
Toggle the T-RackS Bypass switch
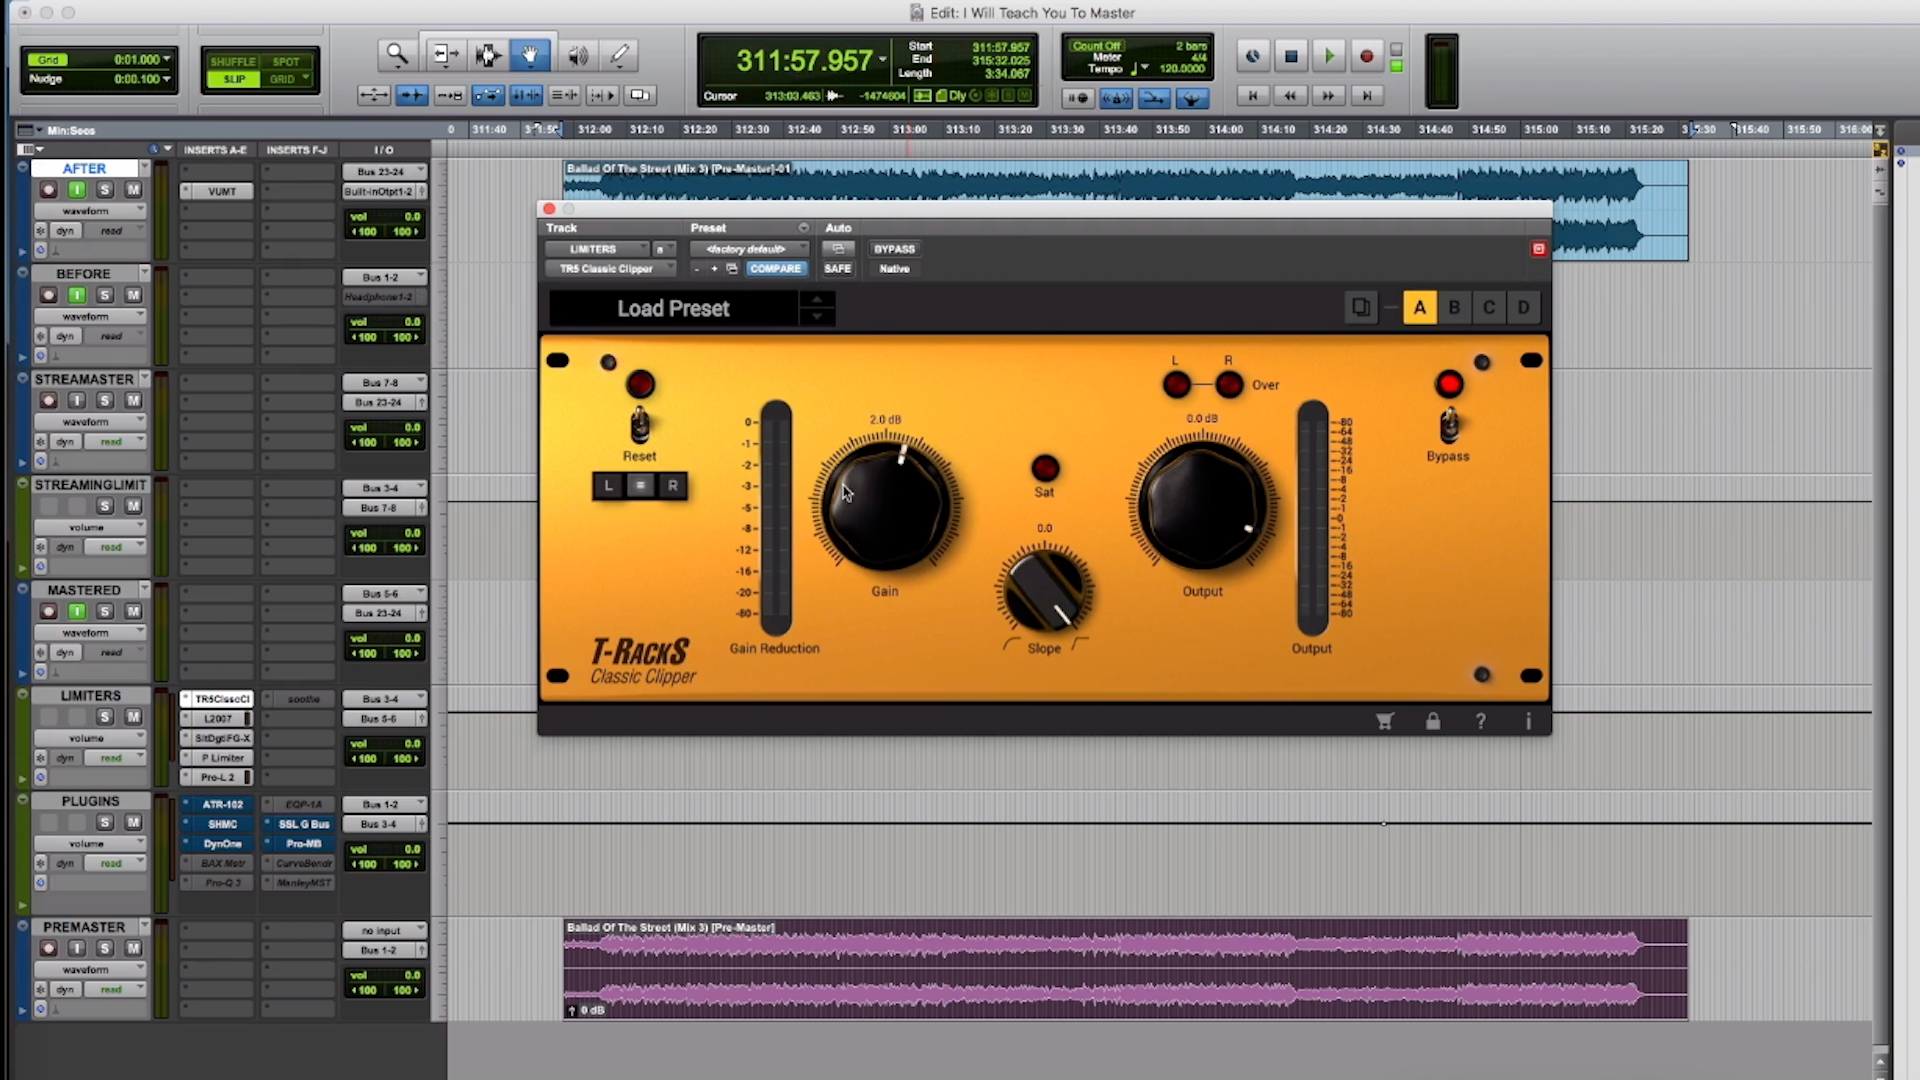(x=1448, y=426)
